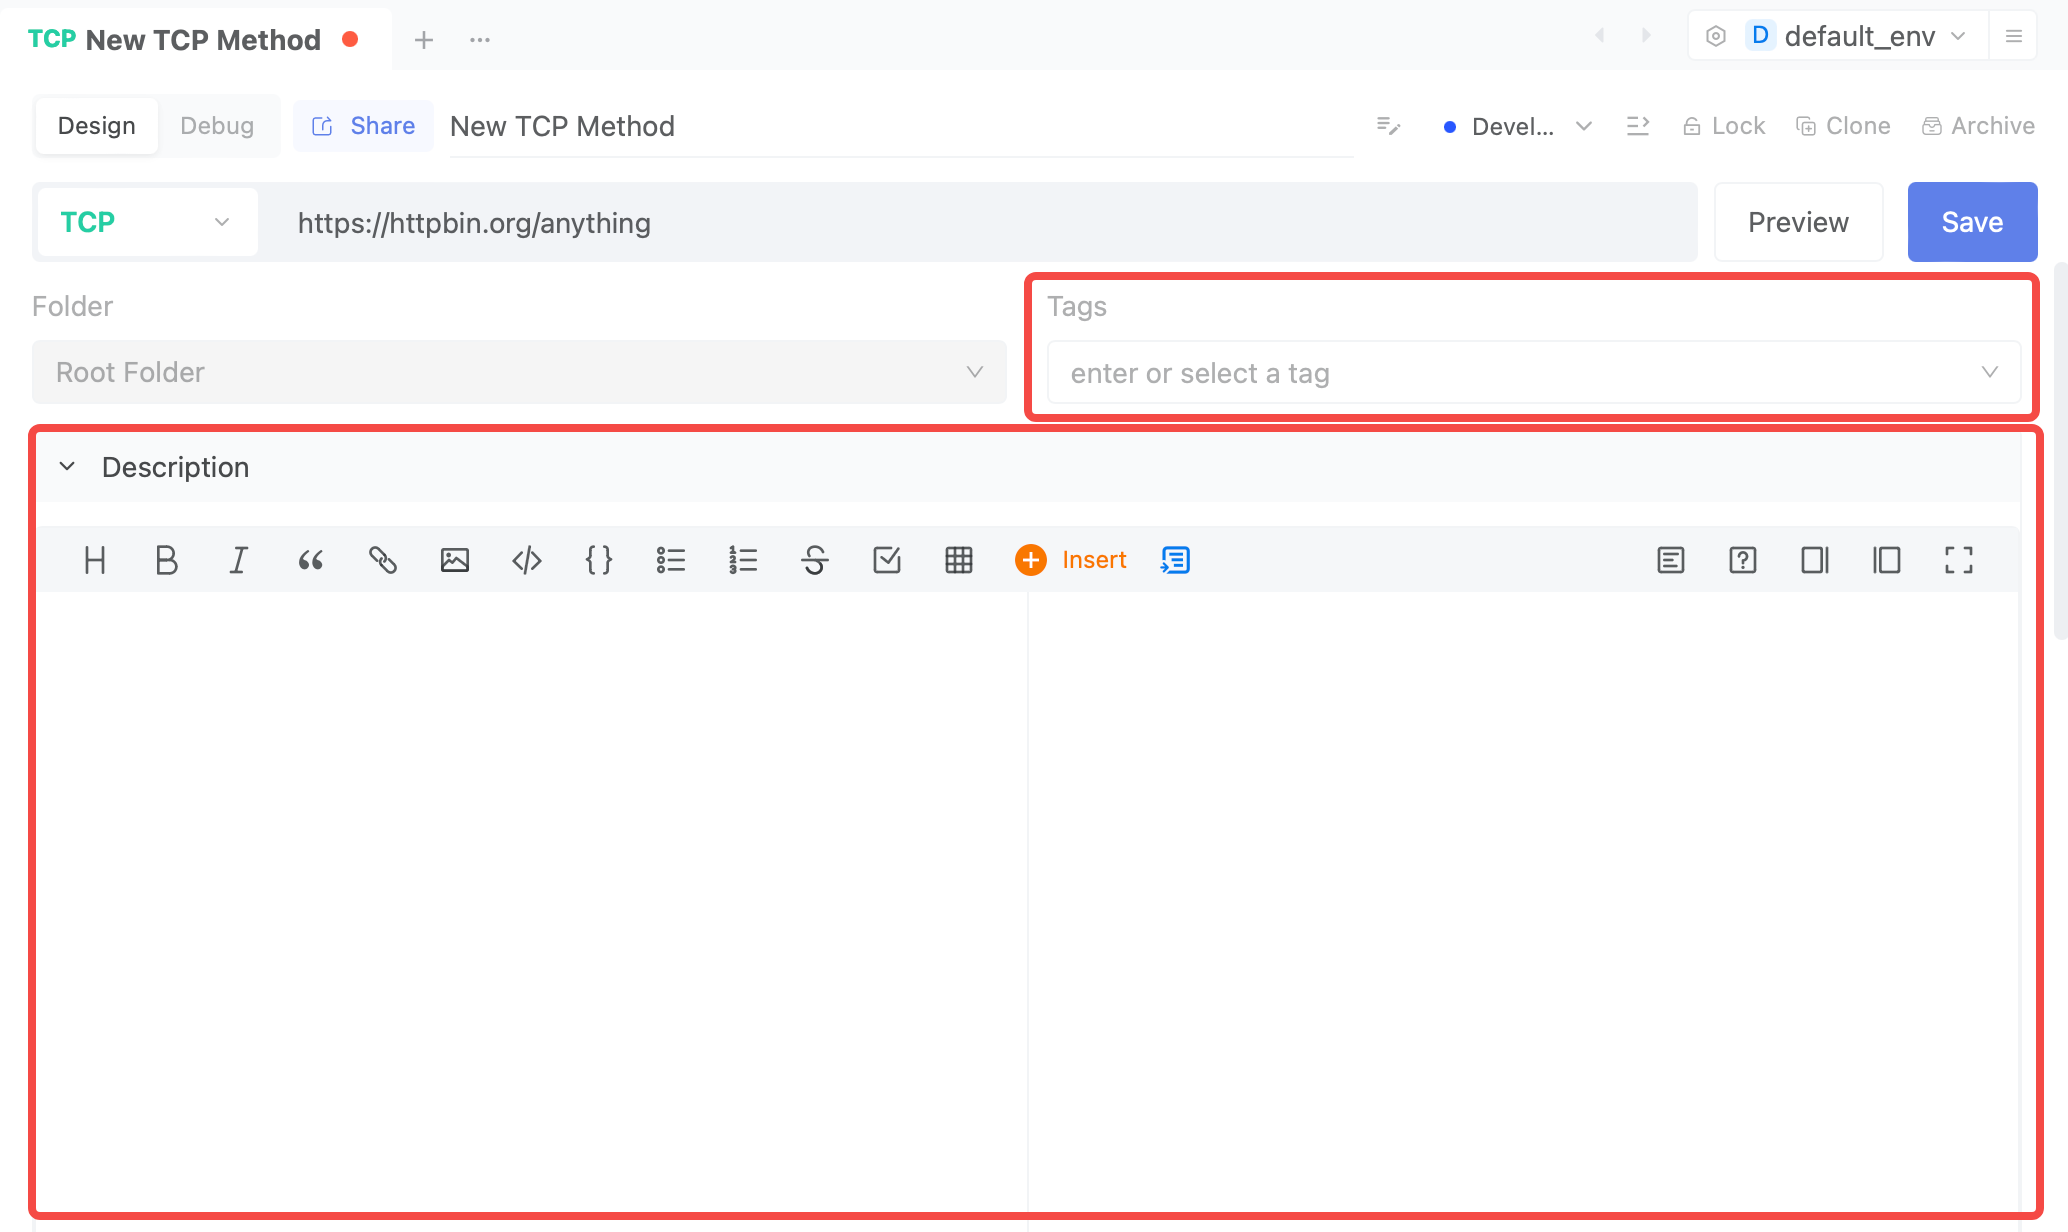This screenshot has width=2068, height=1232.
Task: Insert a task checklist item
Action: [x=887, y=560]
